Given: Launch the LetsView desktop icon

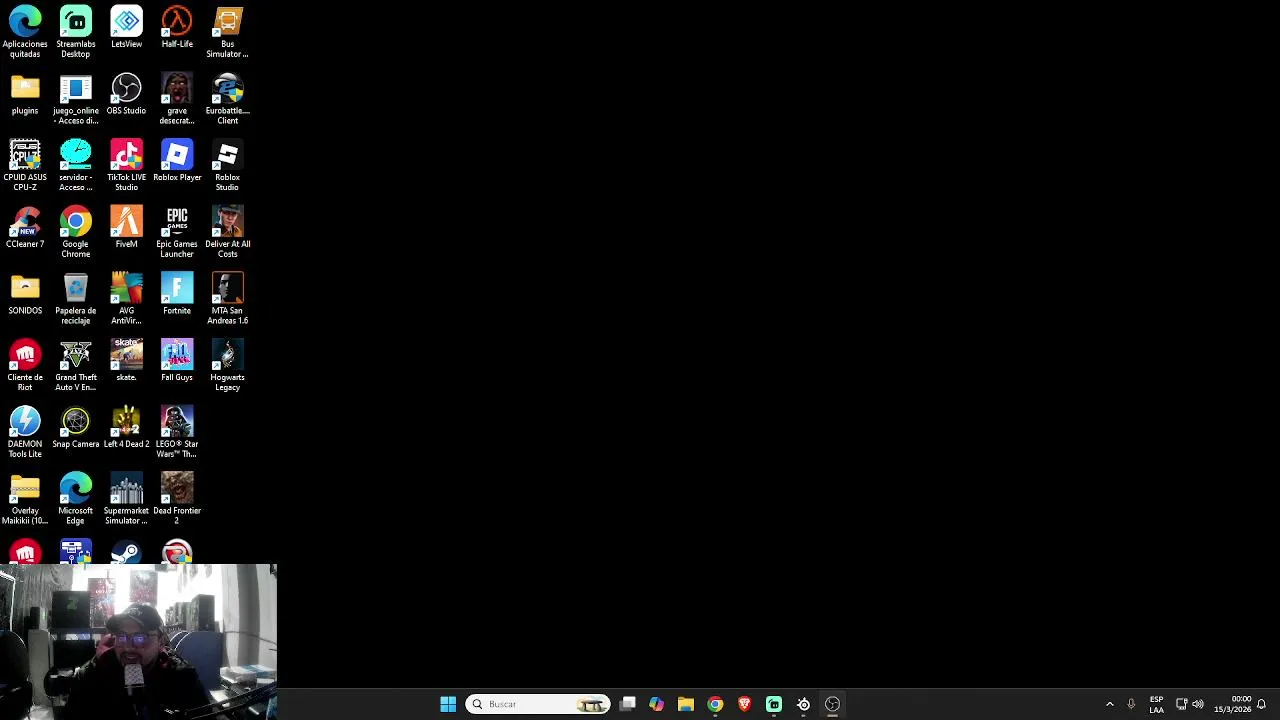Looking at the screenshot, I should (126, 28).
